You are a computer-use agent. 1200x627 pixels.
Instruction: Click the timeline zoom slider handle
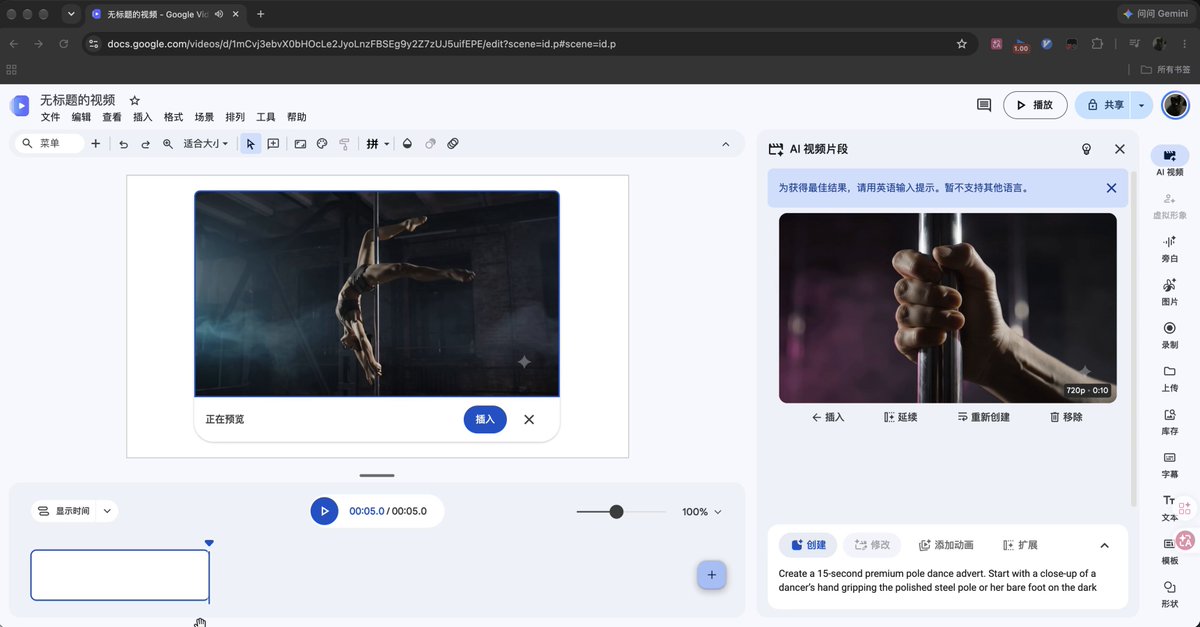point(616,511)
